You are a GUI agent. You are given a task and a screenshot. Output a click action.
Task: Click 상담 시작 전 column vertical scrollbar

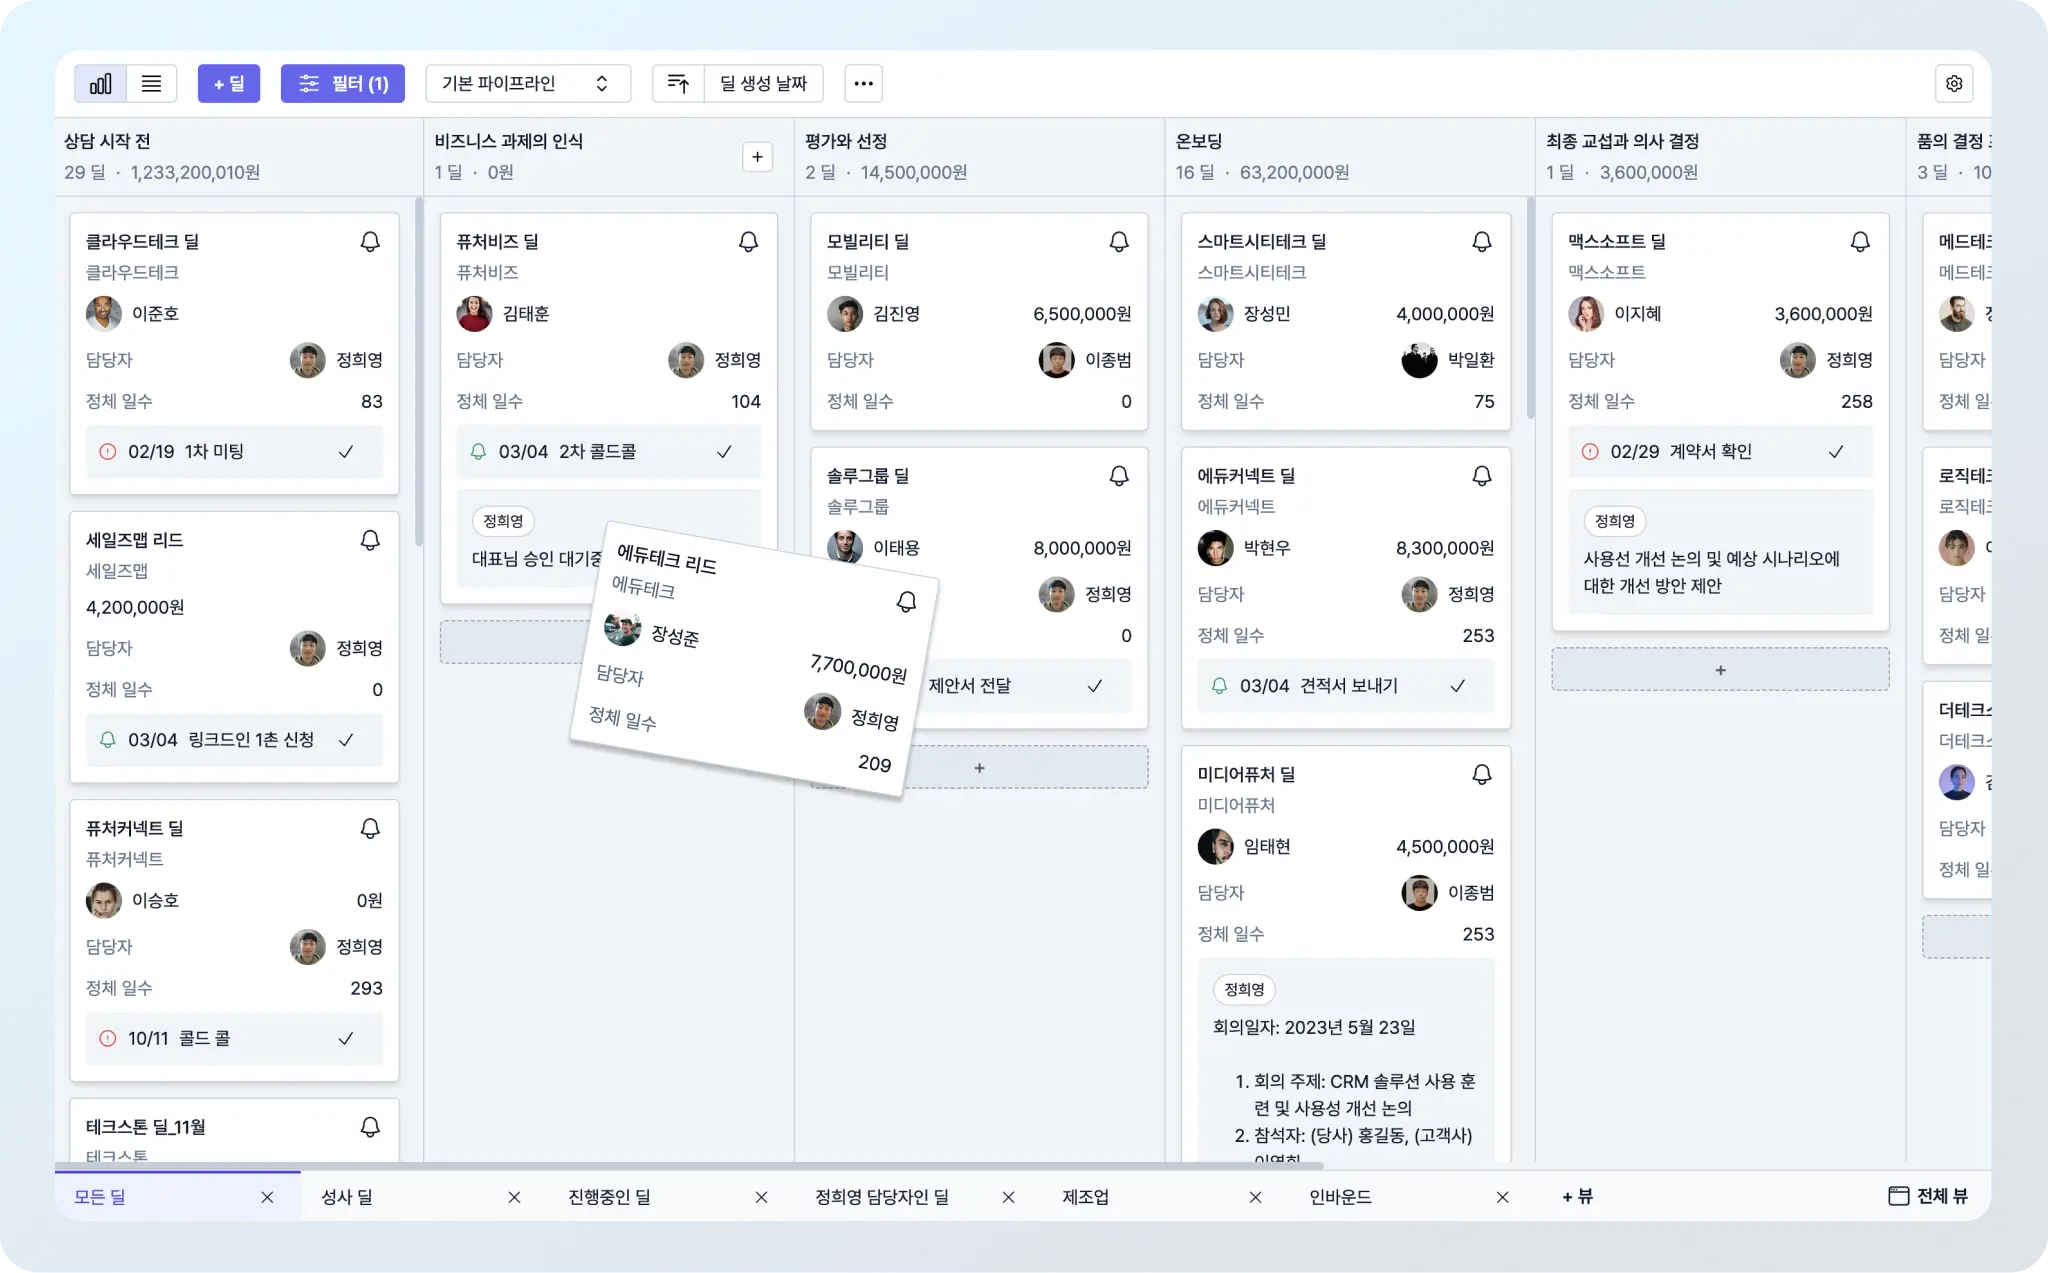[x=418, y=372]
